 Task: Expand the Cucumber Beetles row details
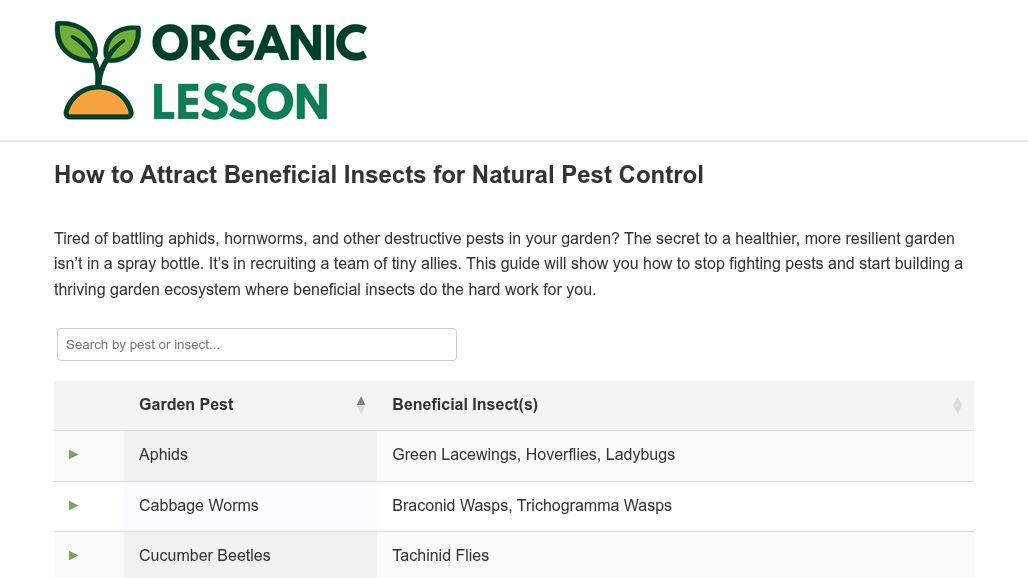coord(73,556)
